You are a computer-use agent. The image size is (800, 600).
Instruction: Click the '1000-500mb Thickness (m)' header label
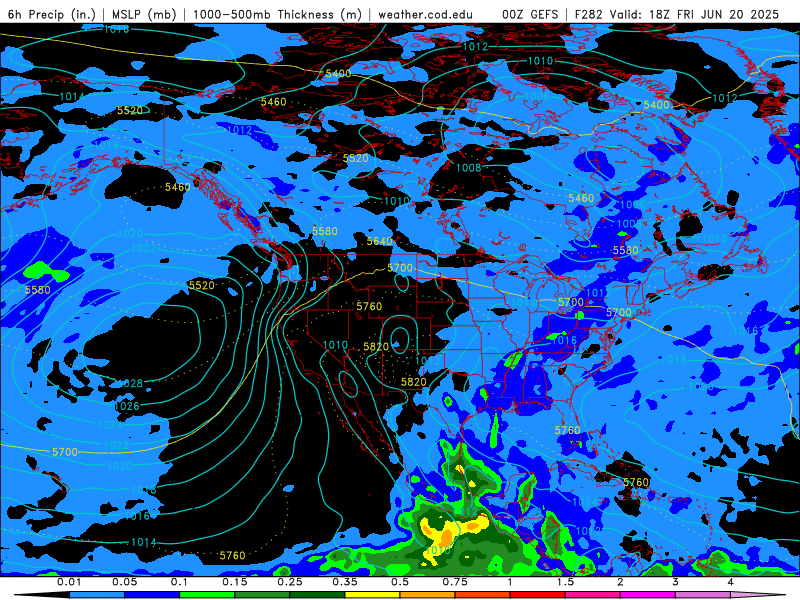tap(276, 14)
